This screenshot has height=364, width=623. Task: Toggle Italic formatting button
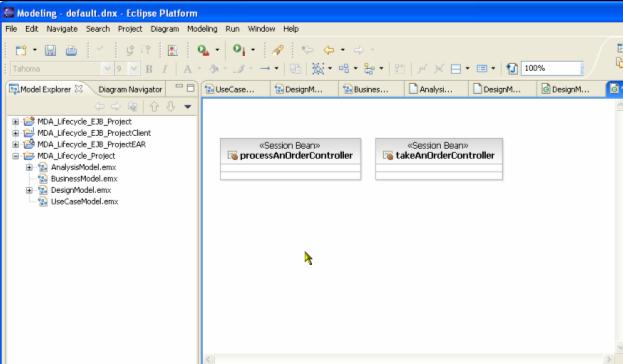[165, 69]
